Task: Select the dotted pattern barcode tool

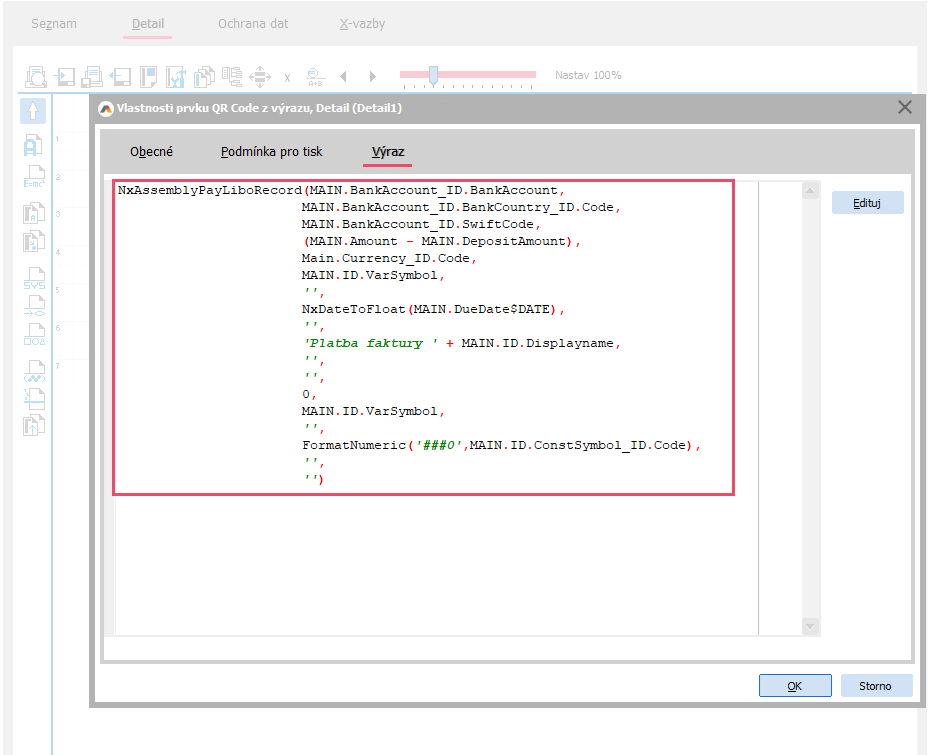Action: pyautogui.click(x=34, y=372)
